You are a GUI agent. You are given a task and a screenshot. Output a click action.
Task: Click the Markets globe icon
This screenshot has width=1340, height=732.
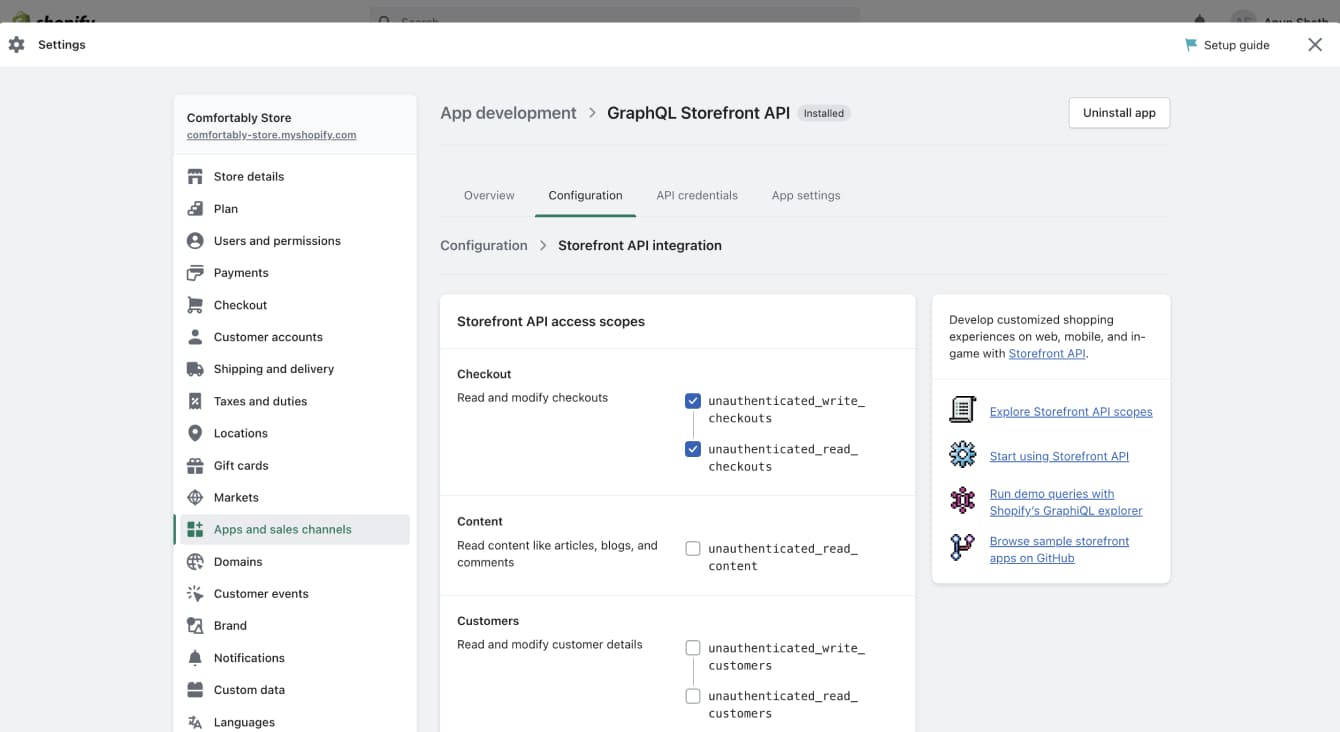193,496
